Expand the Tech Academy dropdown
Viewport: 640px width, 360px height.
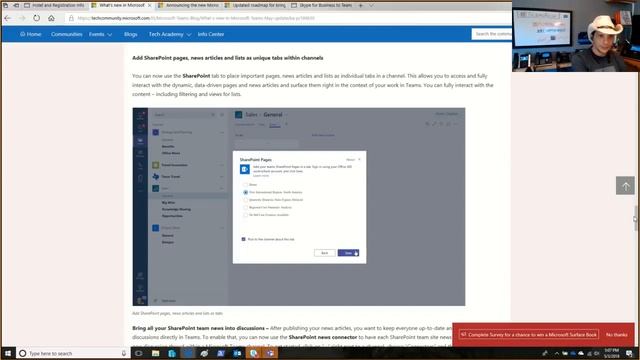click(x=169, y=34)
